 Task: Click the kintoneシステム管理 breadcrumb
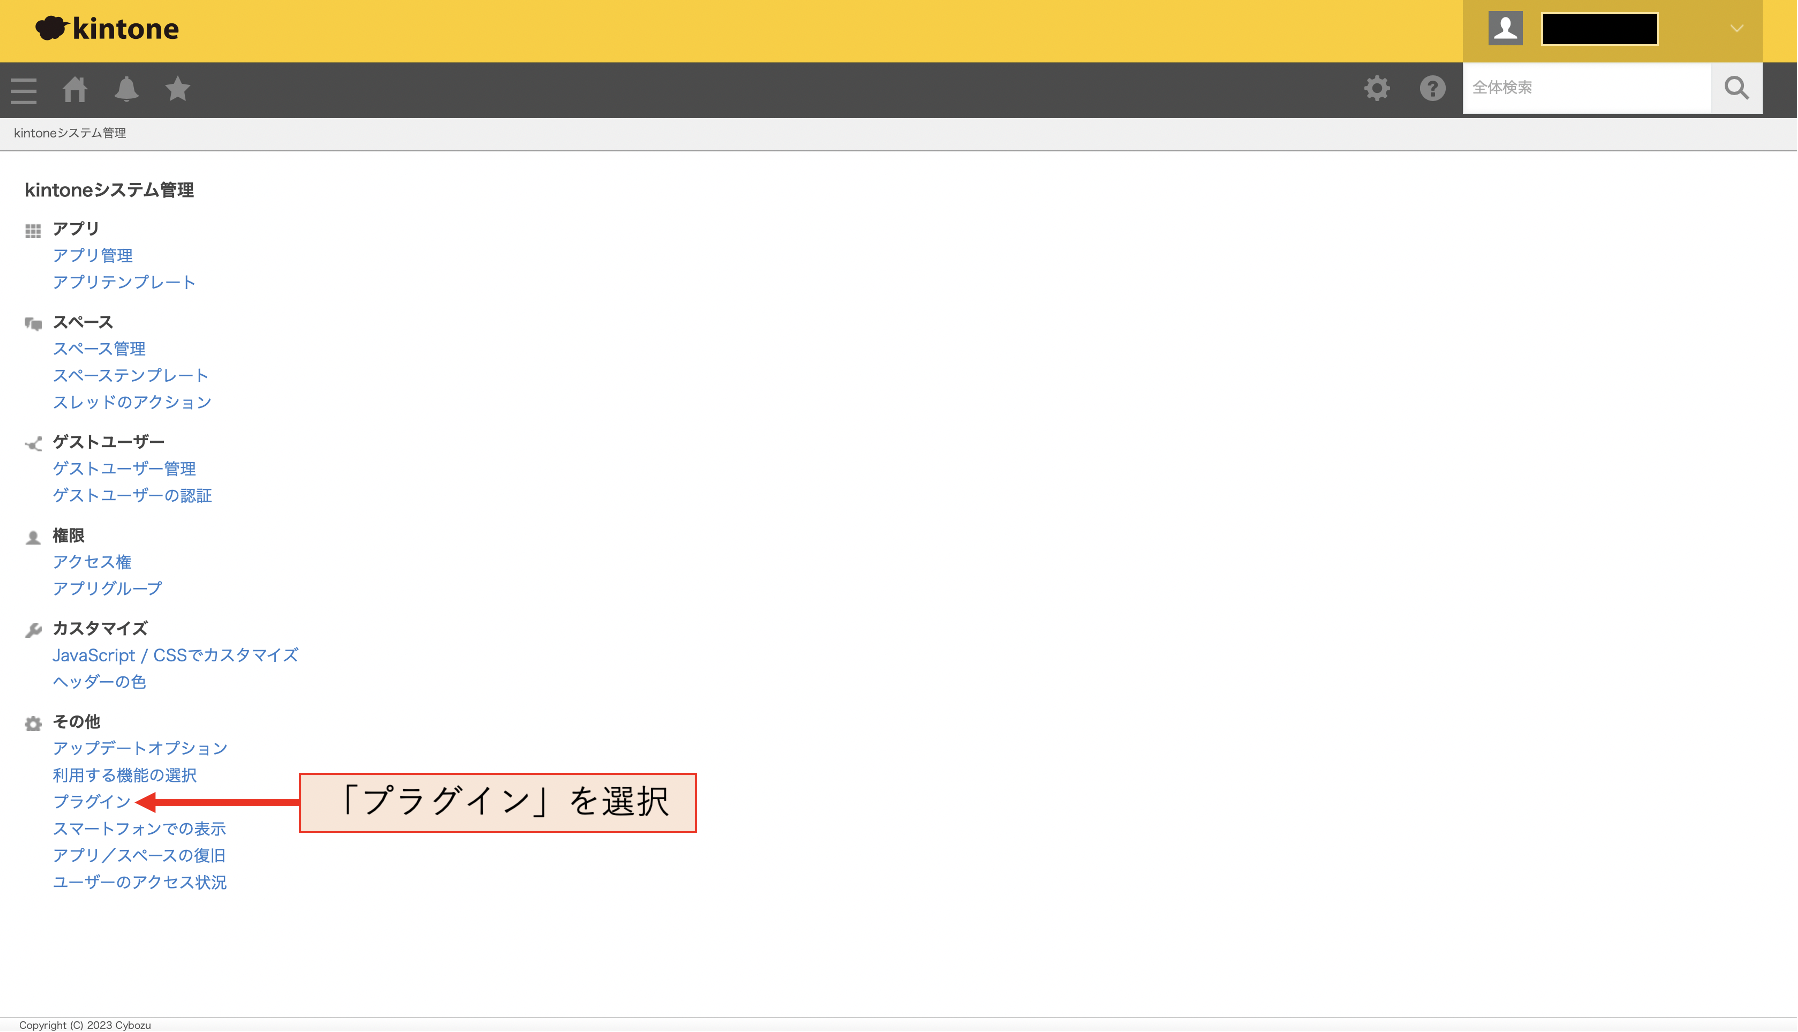tap(70, 133)
